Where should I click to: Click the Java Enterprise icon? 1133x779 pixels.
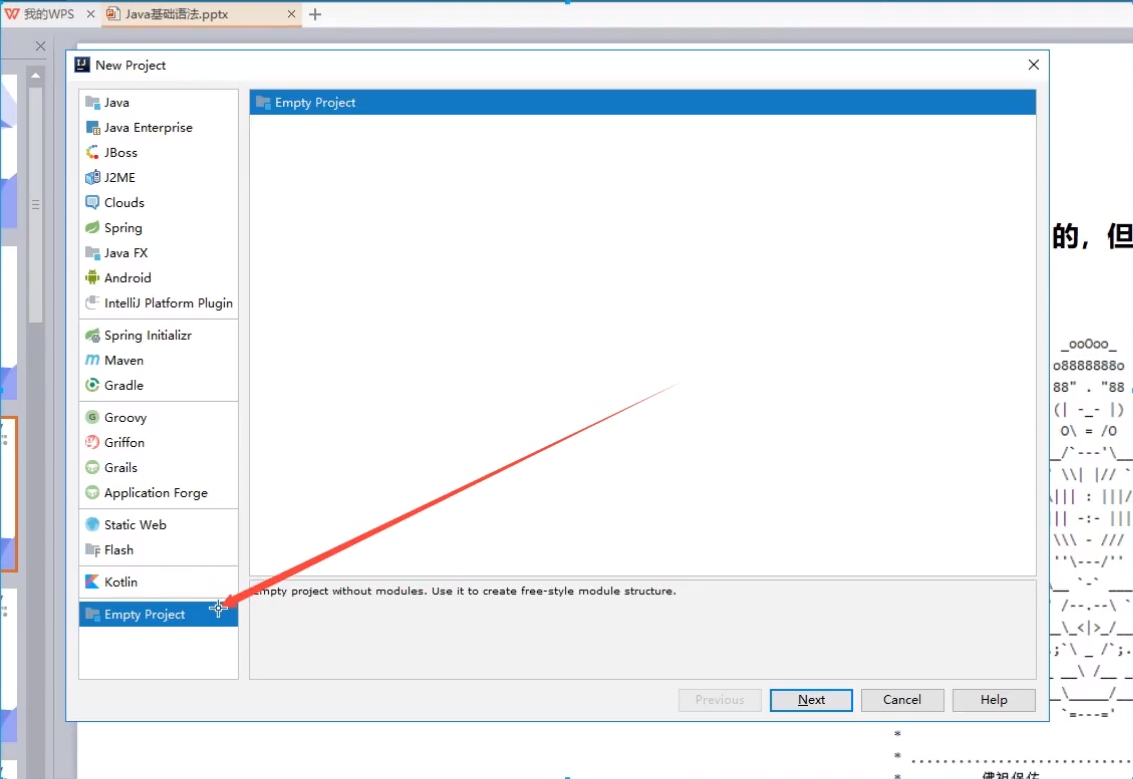(92, 128)
